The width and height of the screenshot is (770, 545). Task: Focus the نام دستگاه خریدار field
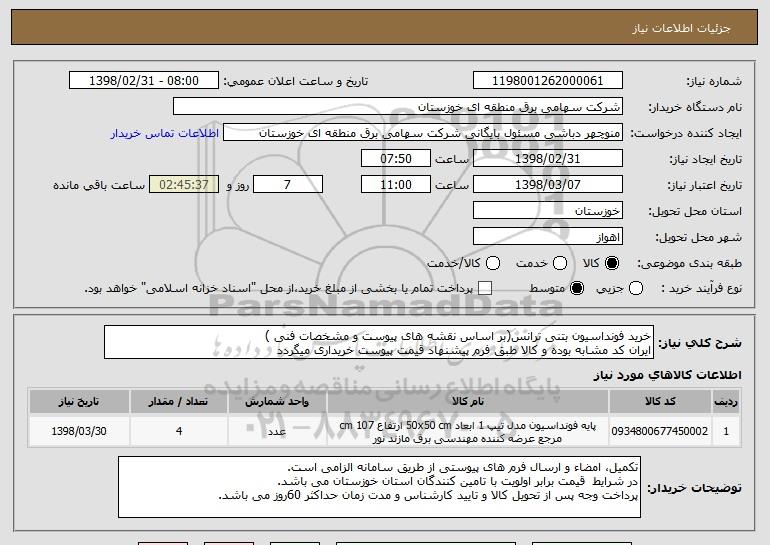(397, 107)
